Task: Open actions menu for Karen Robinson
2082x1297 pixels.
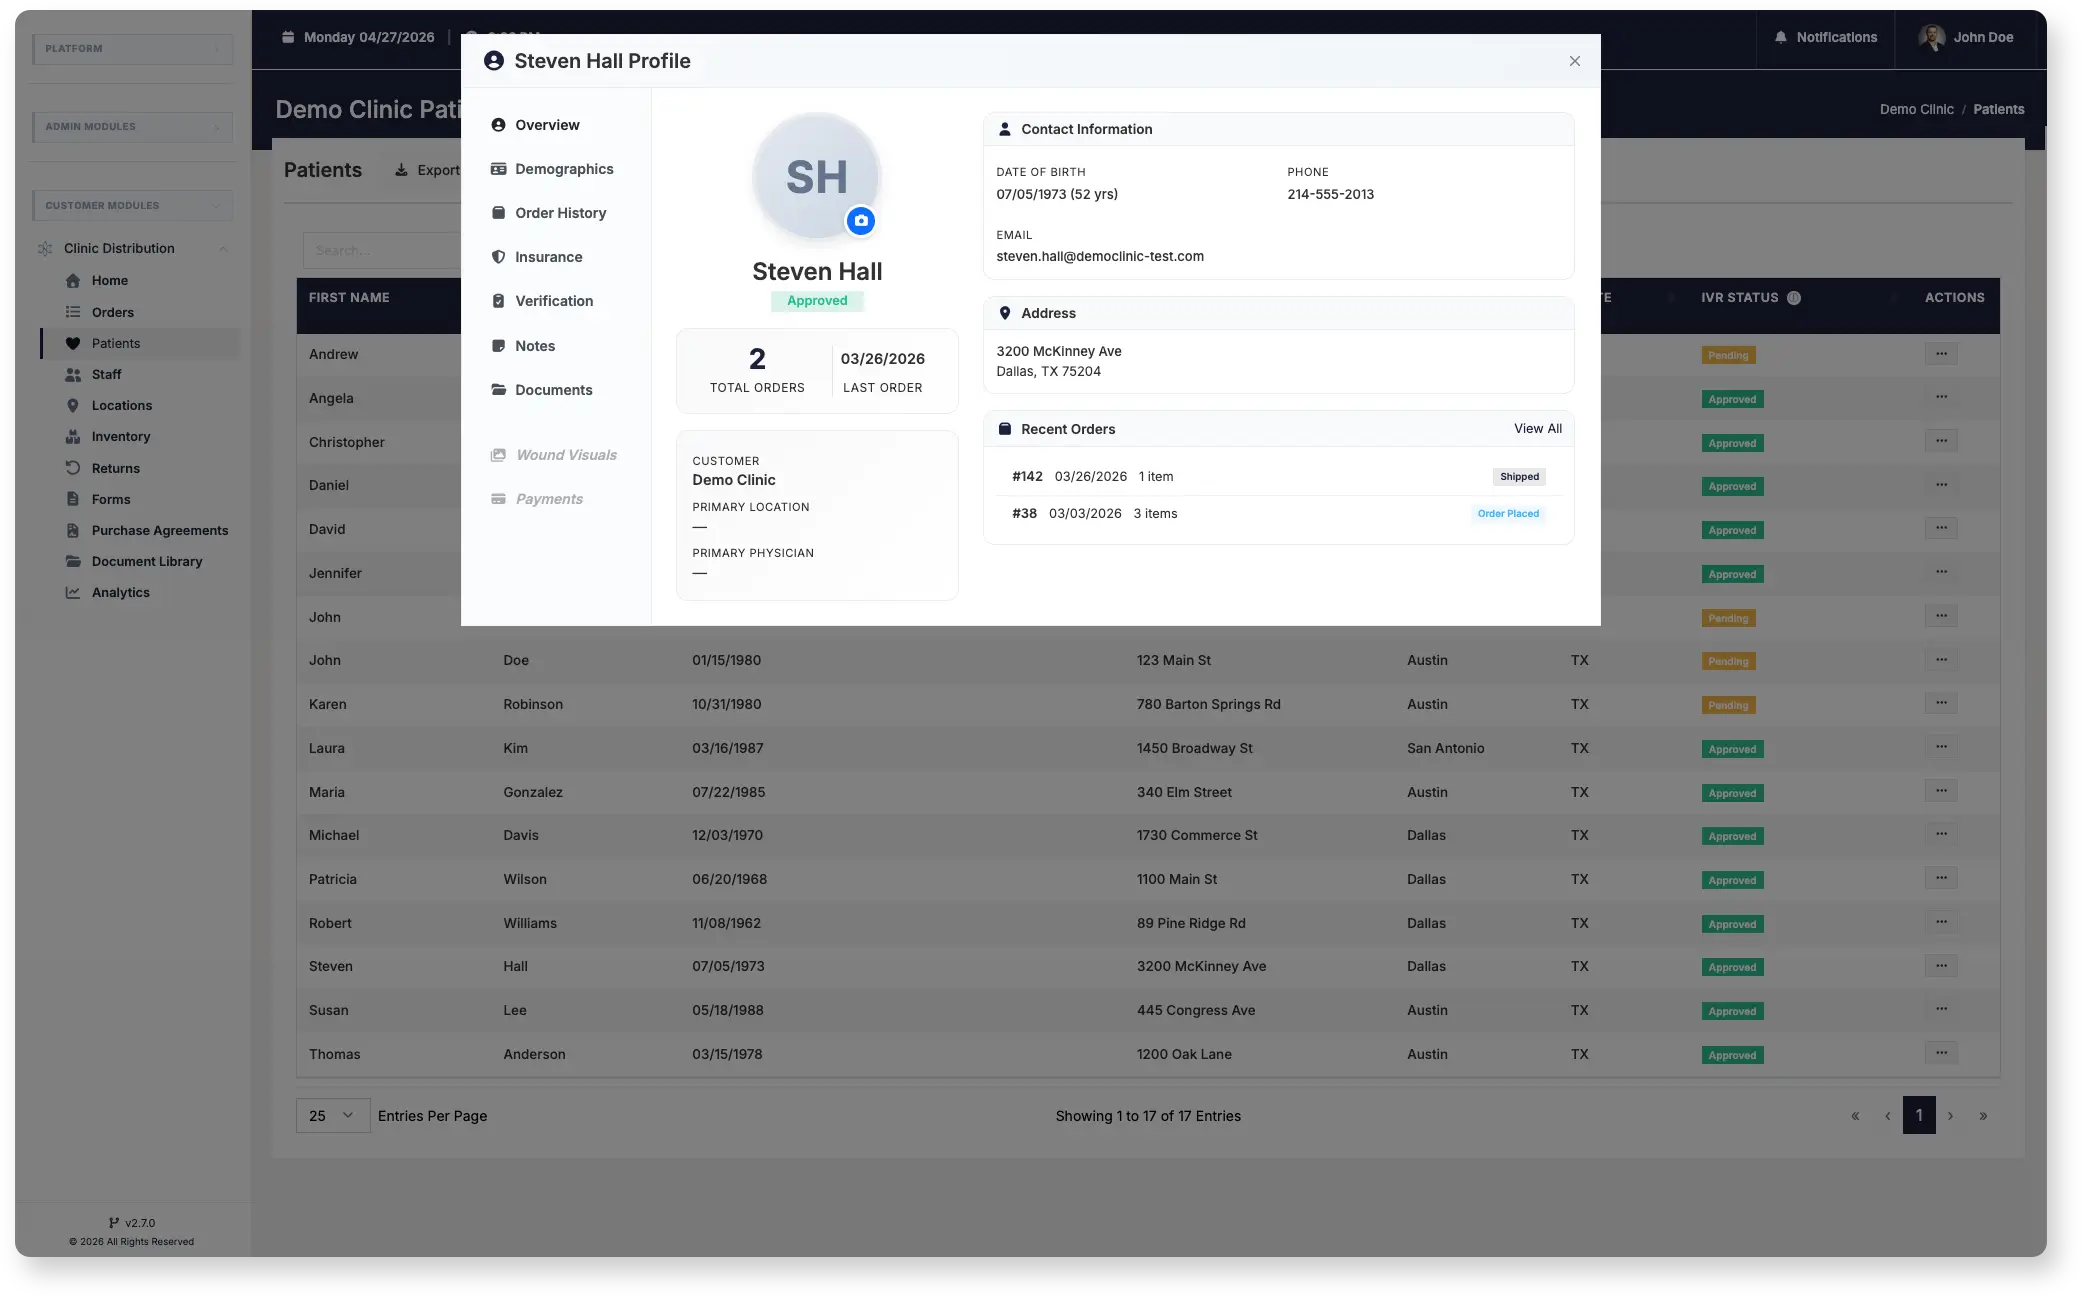Action: point(1941,703)
